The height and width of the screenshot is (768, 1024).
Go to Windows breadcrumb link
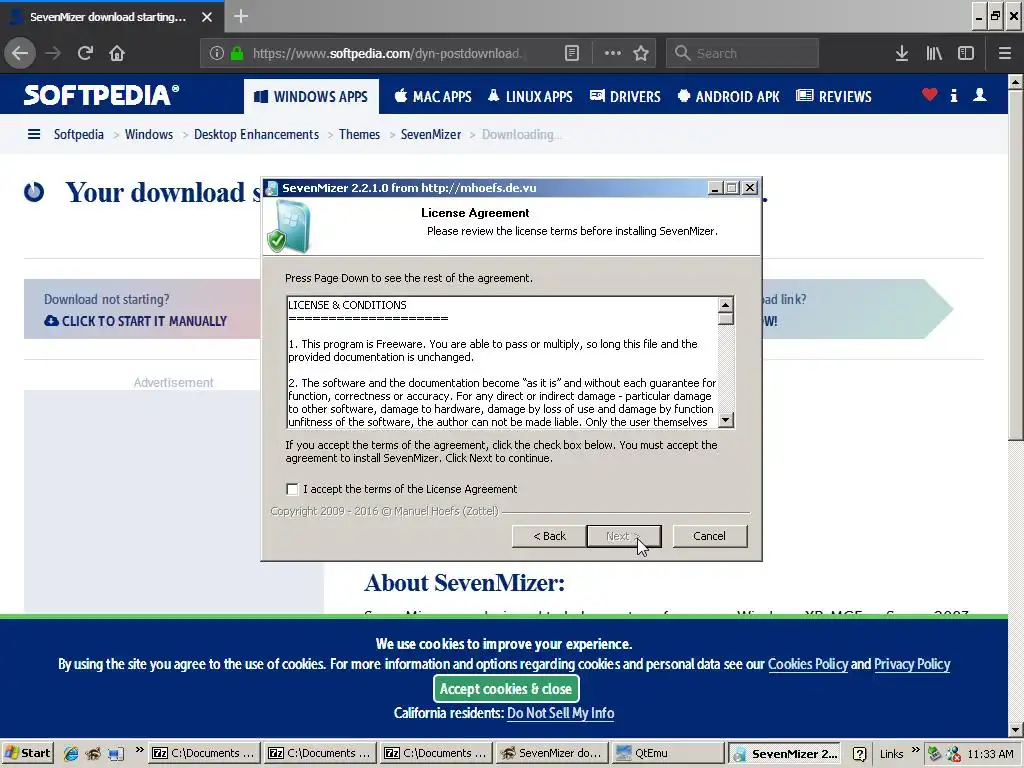pyautogui.click(x=149, y=134)
